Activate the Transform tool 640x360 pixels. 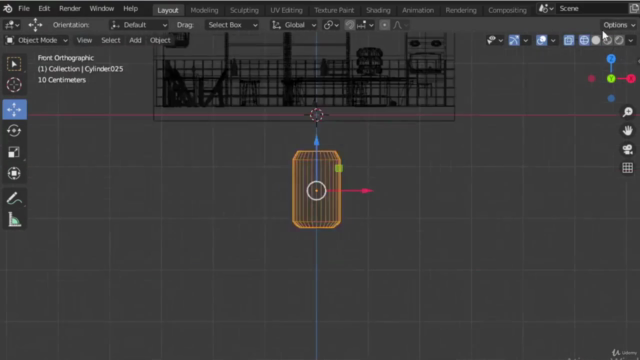14,173
